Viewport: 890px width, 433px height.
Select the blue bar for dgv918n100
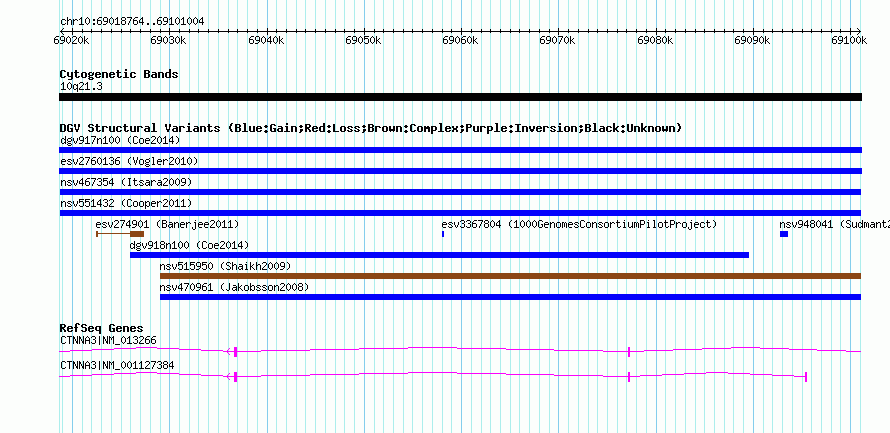(x=439, y=255)
